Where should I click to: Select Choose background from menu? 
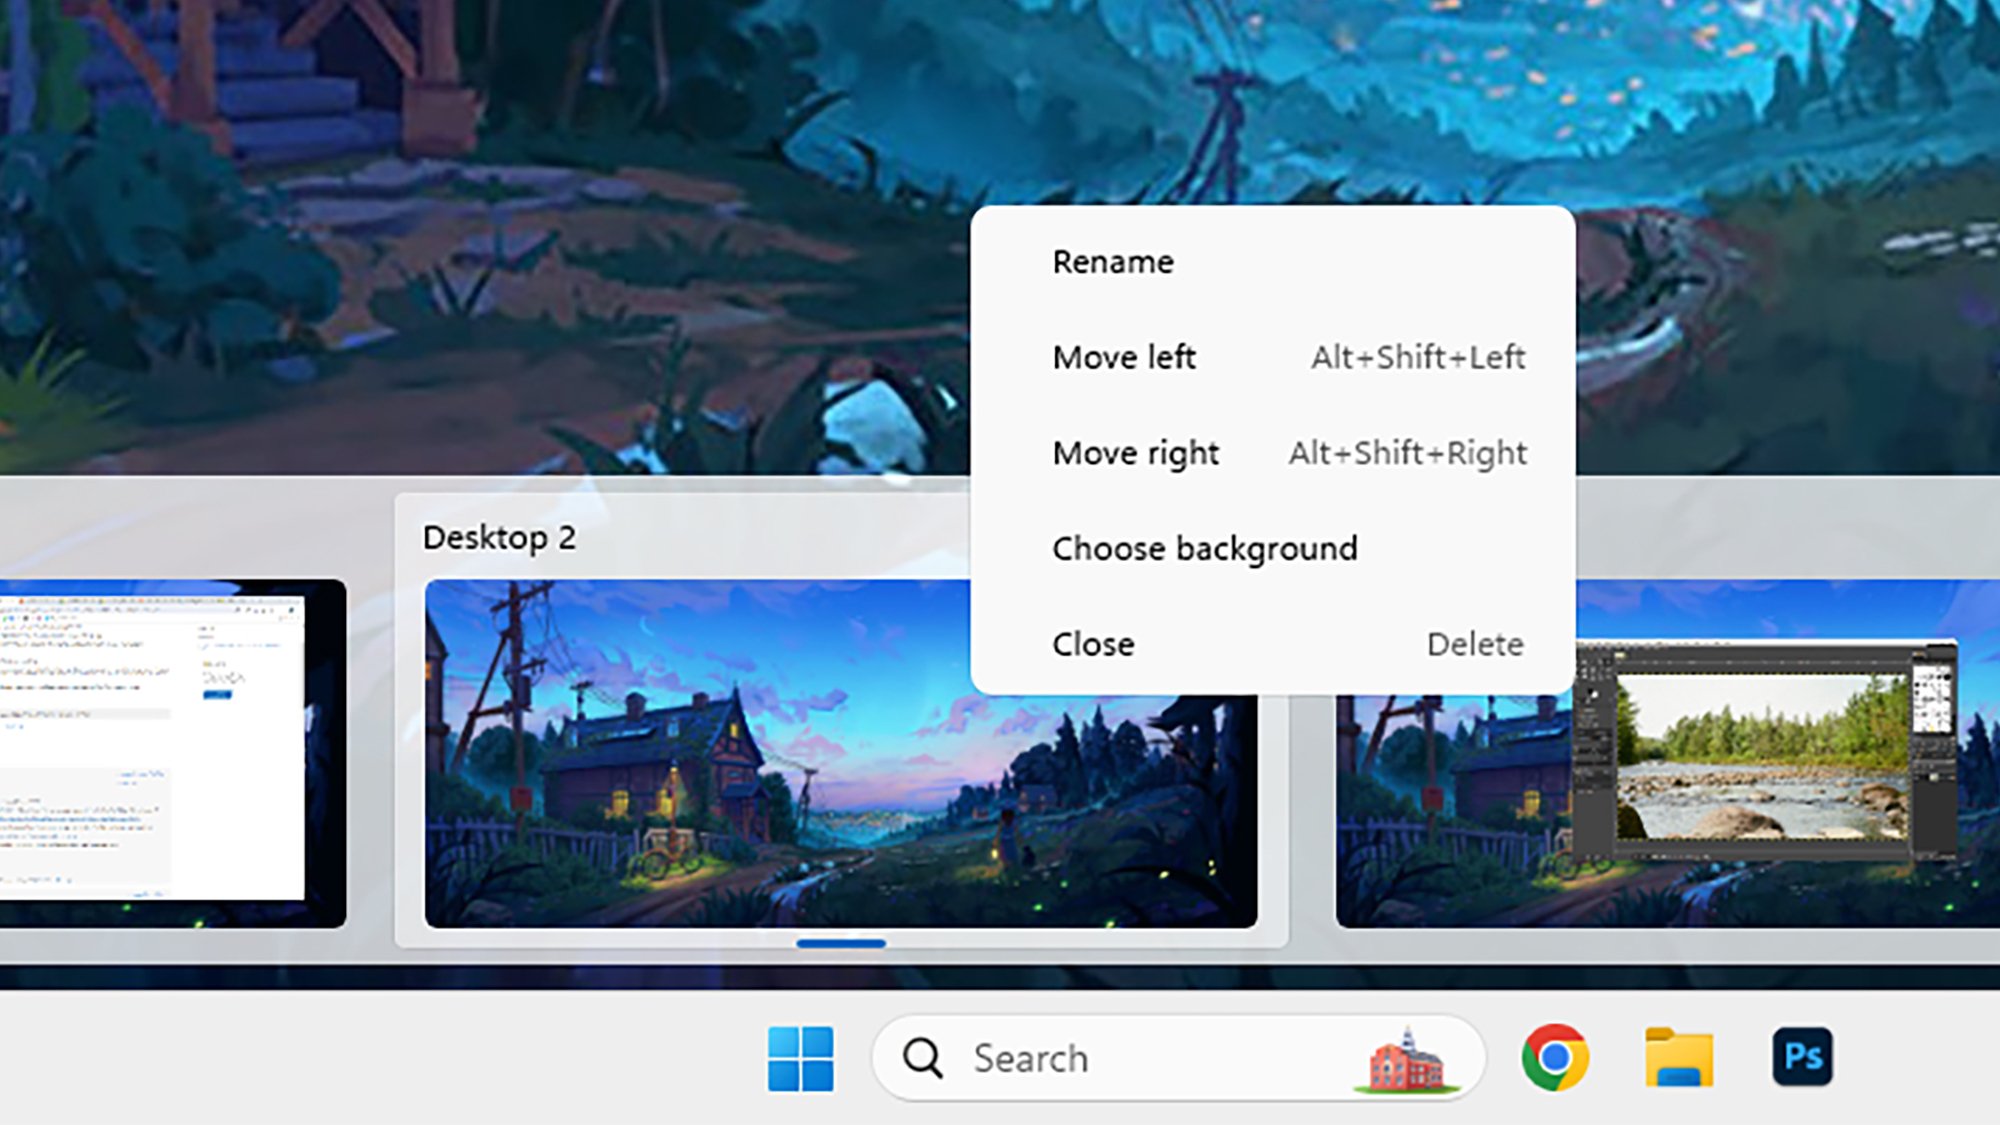click(1205, 548)
